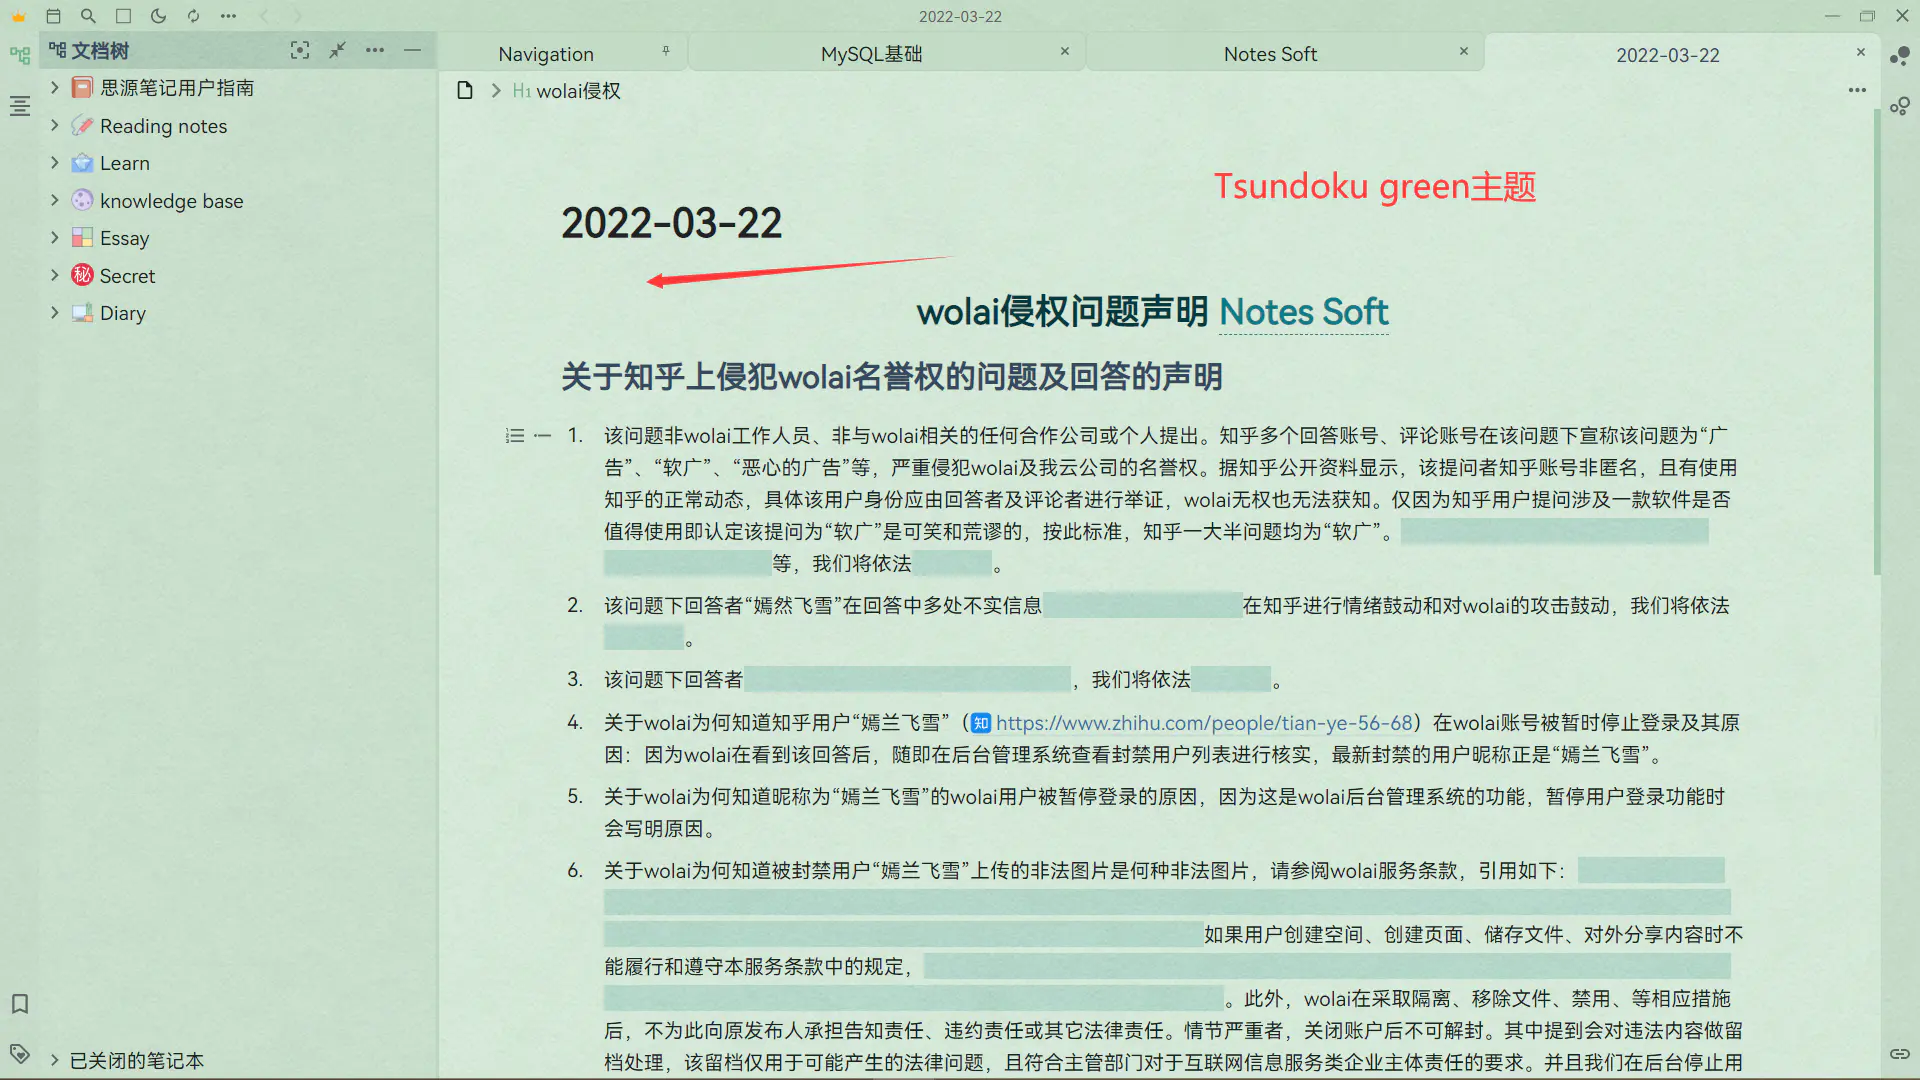The image size is (1920, 1080).
Task: Open global search magnifier
Action: (x=88, y=16)
